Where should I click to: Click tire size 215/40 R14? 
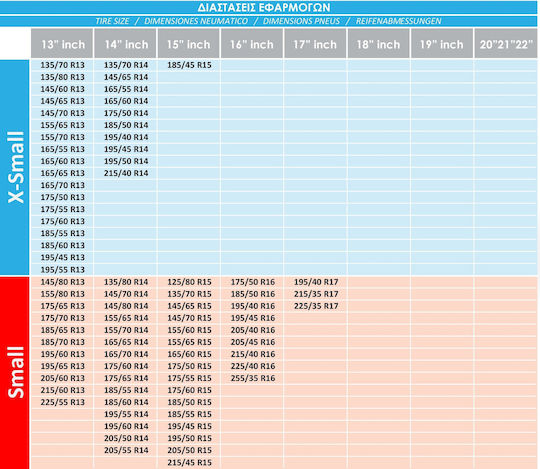pos(126,173)
